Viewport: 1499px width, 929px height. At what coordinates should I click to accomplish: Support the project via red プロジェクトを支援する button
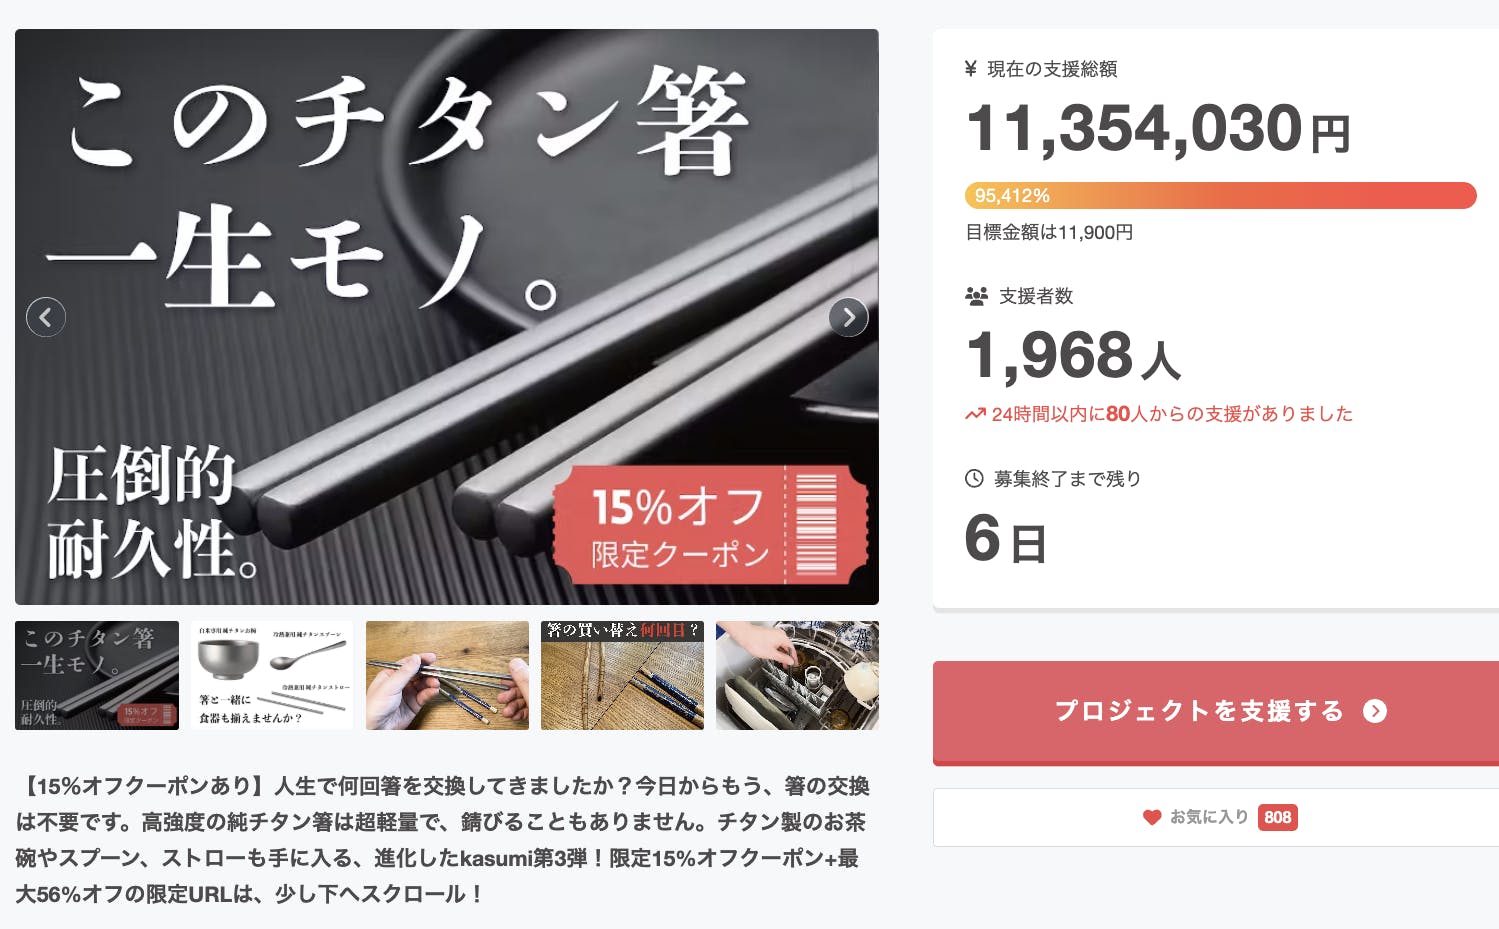pos(1216,712)
